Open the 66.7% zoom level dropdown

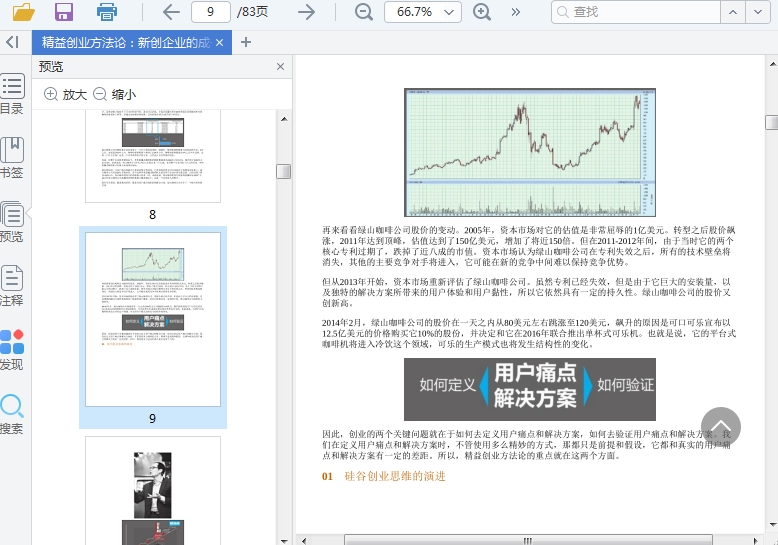[x=423, y=11]
